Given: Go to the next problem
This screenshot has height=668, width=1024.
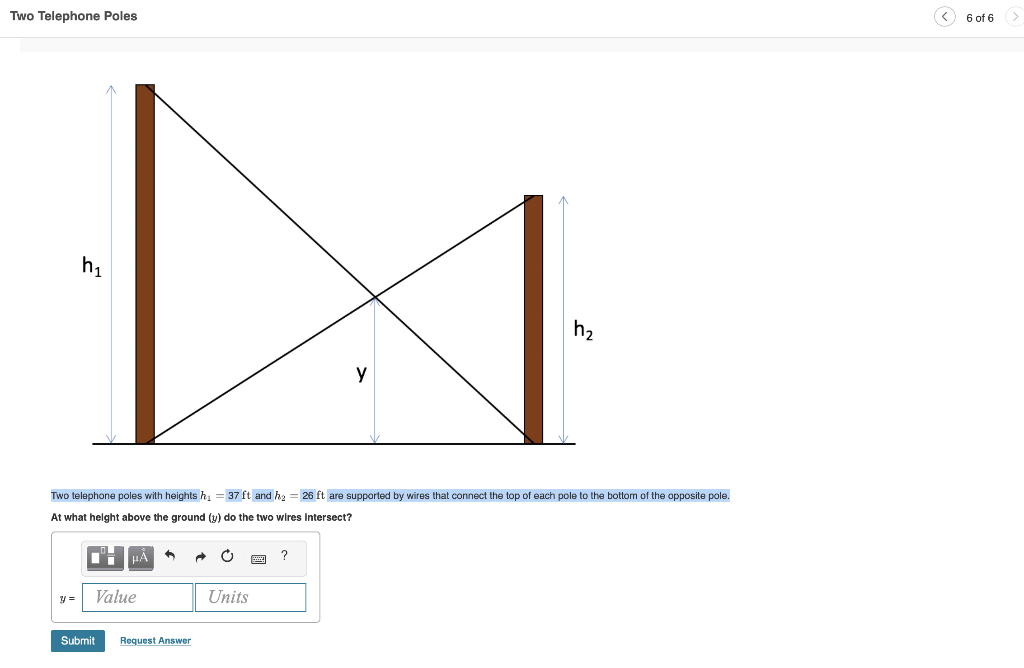Looking at the screenshot, I should [x=1015, y=17].
